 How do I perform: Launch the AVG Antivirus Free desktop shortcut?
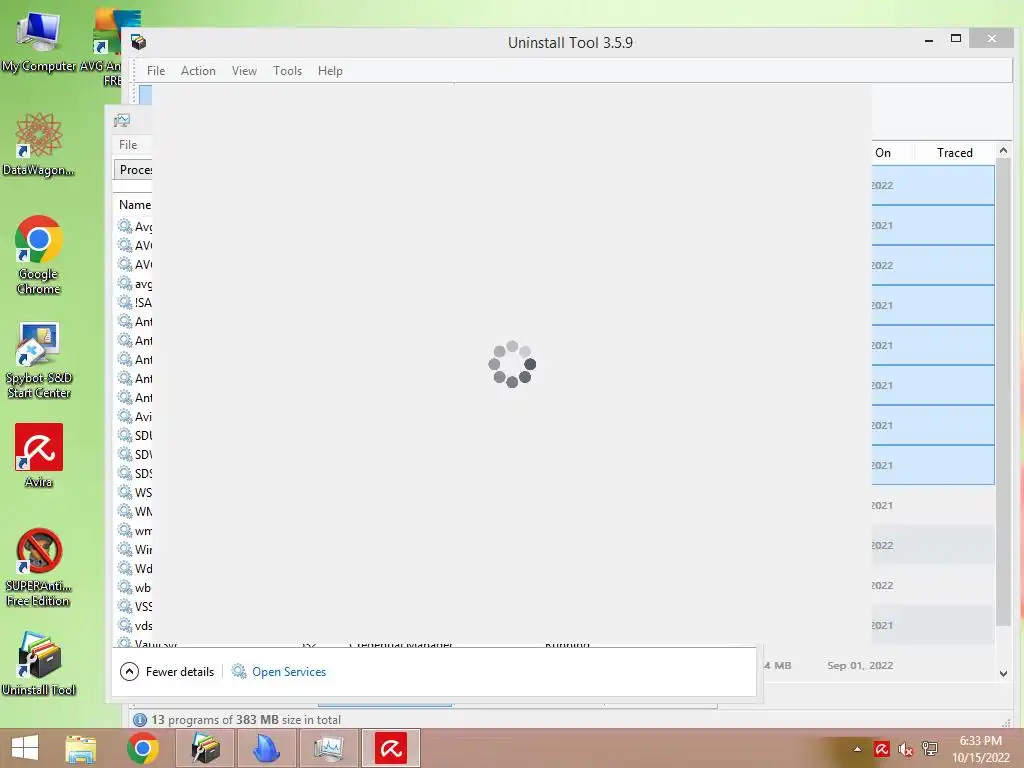108,46
